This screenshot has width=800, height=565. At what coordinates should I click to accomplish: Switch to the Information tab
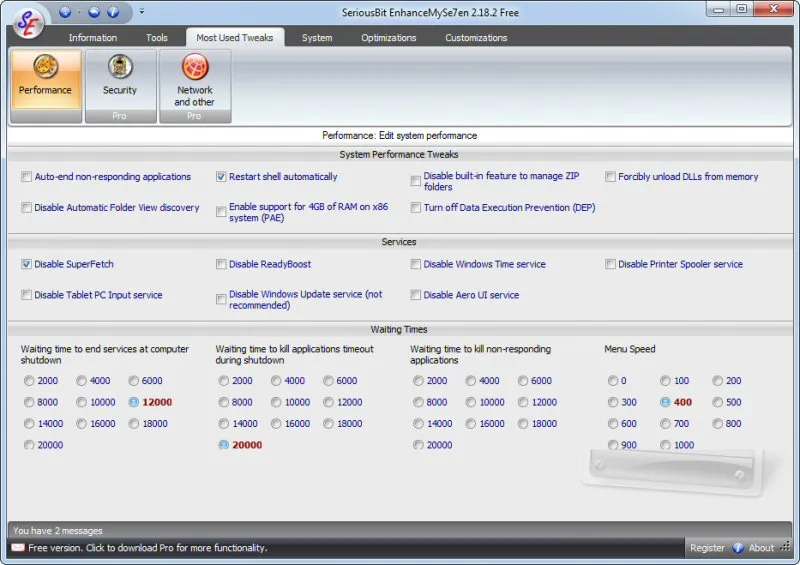click(93, 38)
